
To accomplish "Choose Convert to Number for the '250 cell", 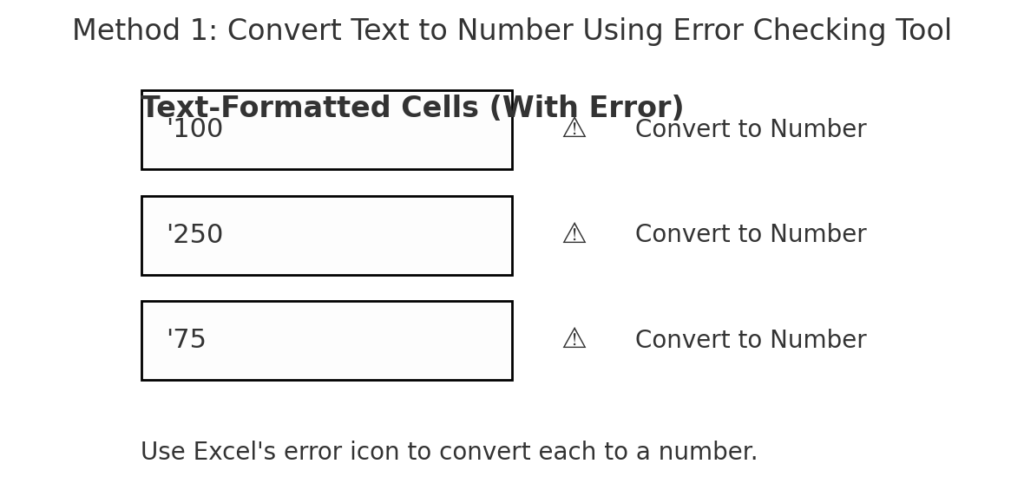I will point(750,235).
